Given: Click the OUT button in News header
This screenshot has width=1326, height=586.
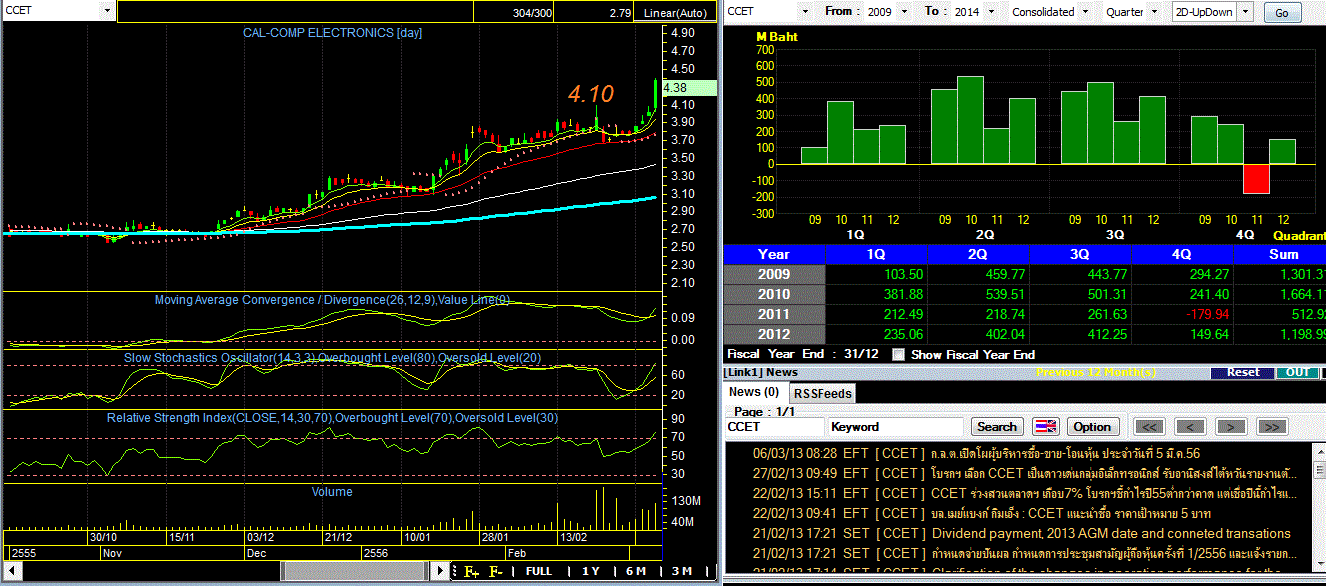Looking at the screenshot, I should (1297, 372).
